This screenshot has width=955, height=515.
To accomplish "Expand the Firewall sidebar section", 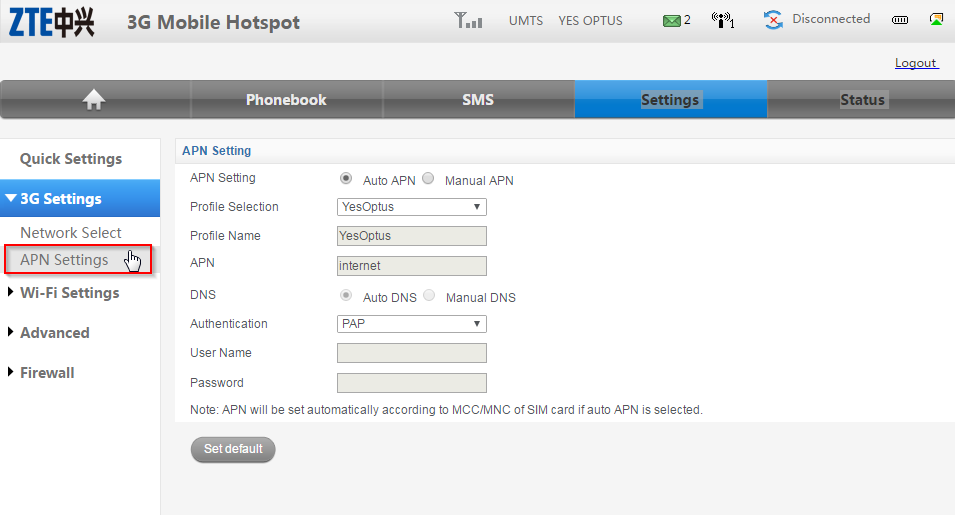I will [47, 373].
